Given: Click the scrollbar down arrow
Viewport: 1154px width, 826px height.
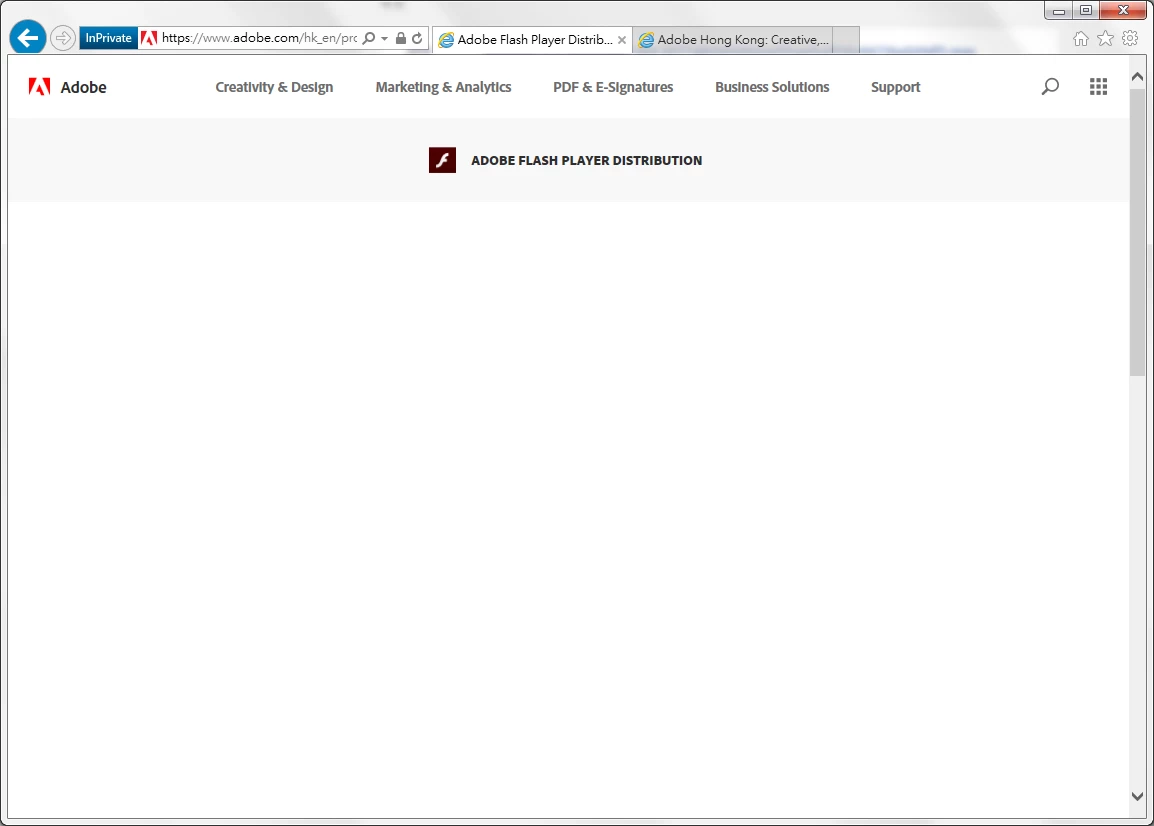Looking at the screenshot, I should pos(1137,796).
